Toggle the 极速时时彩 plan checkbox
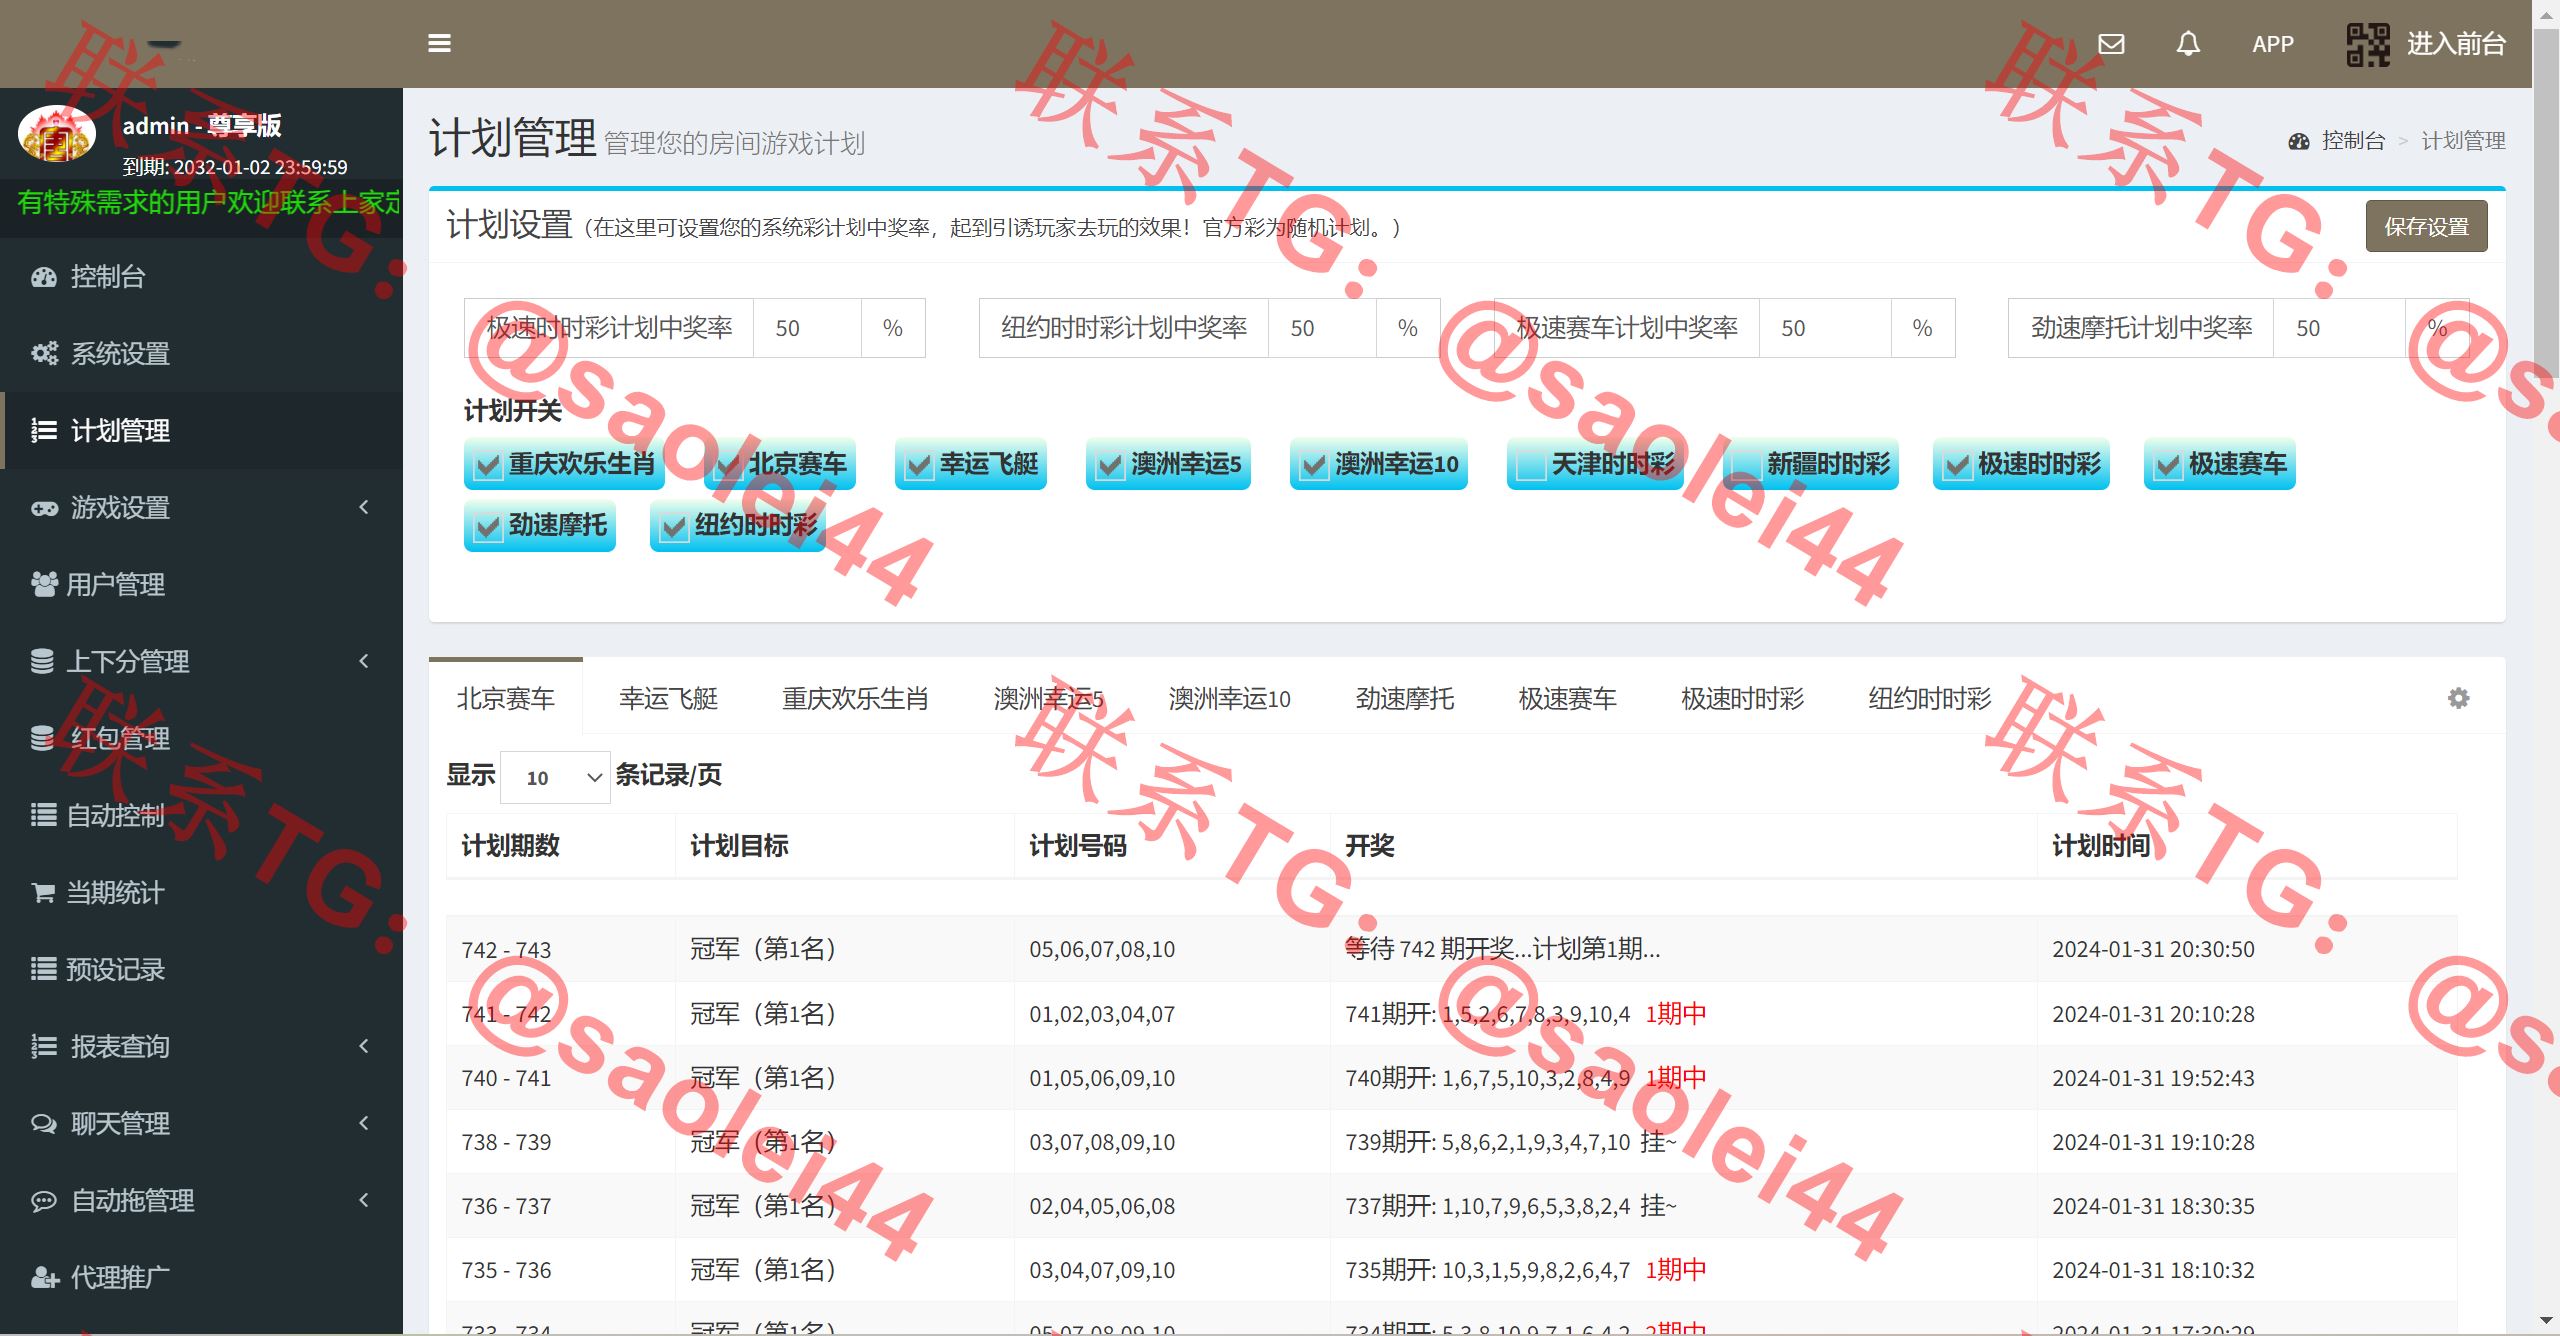Screen dimensions: 2560x1336 tap(1957, 466)
